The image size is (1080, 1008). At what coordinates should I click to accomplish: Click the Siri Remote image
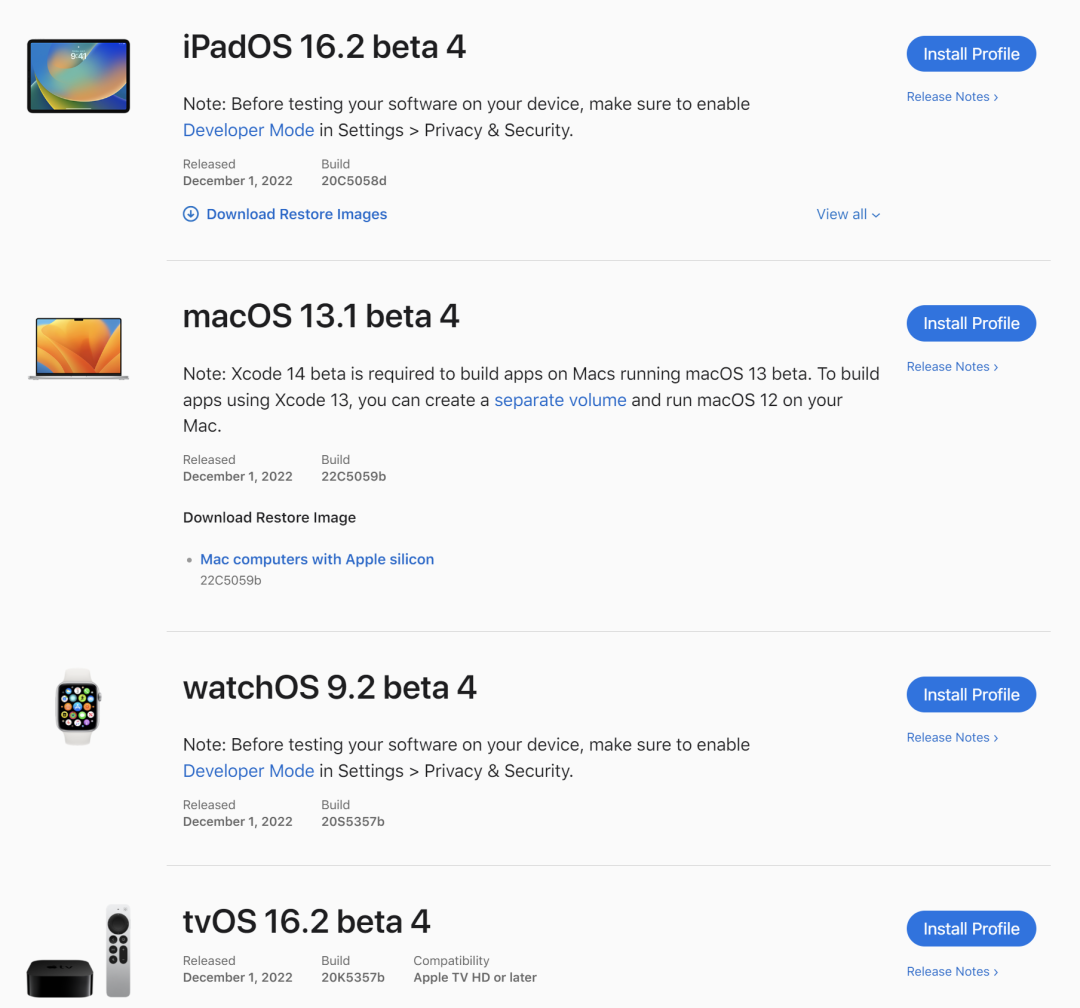pyautogui.click(x=118, y=950)
